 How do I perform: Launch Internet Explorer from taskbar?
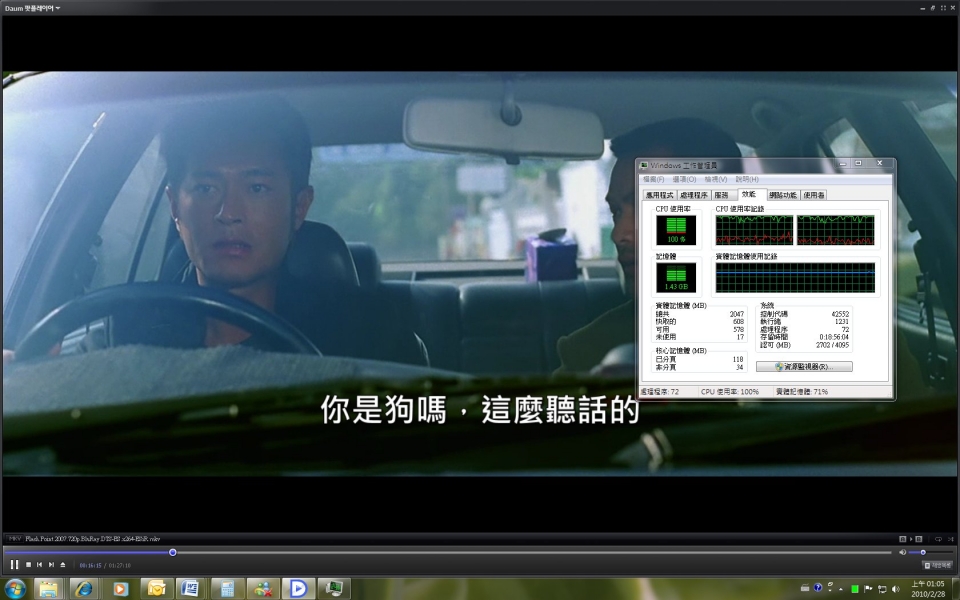(84, 589)
